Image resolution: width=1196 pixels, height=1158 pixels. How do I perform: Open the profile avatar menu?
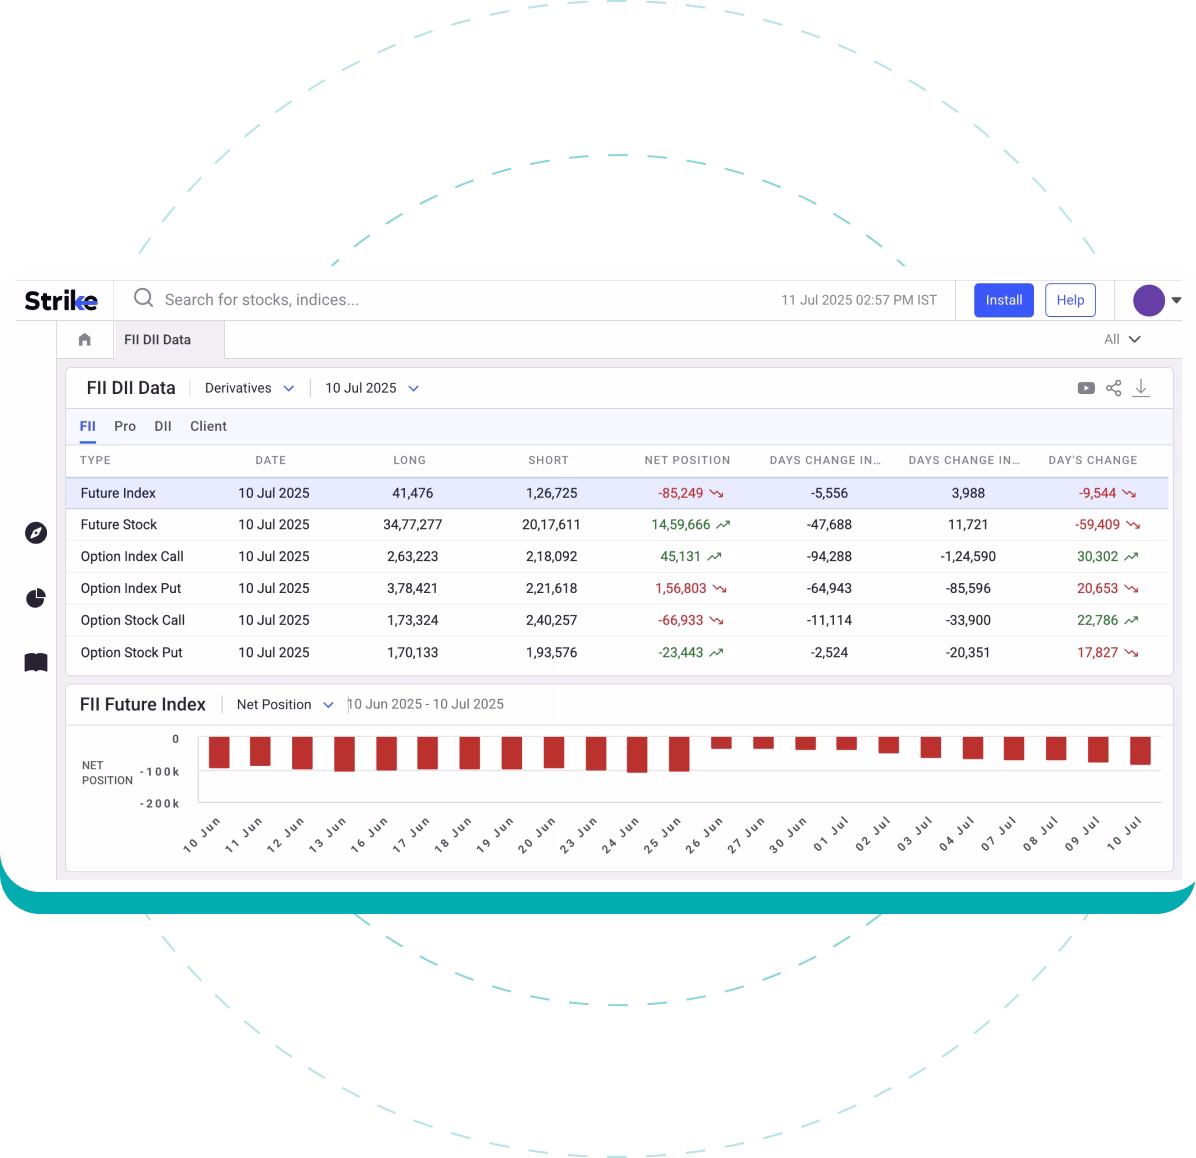coord(1148,299)
